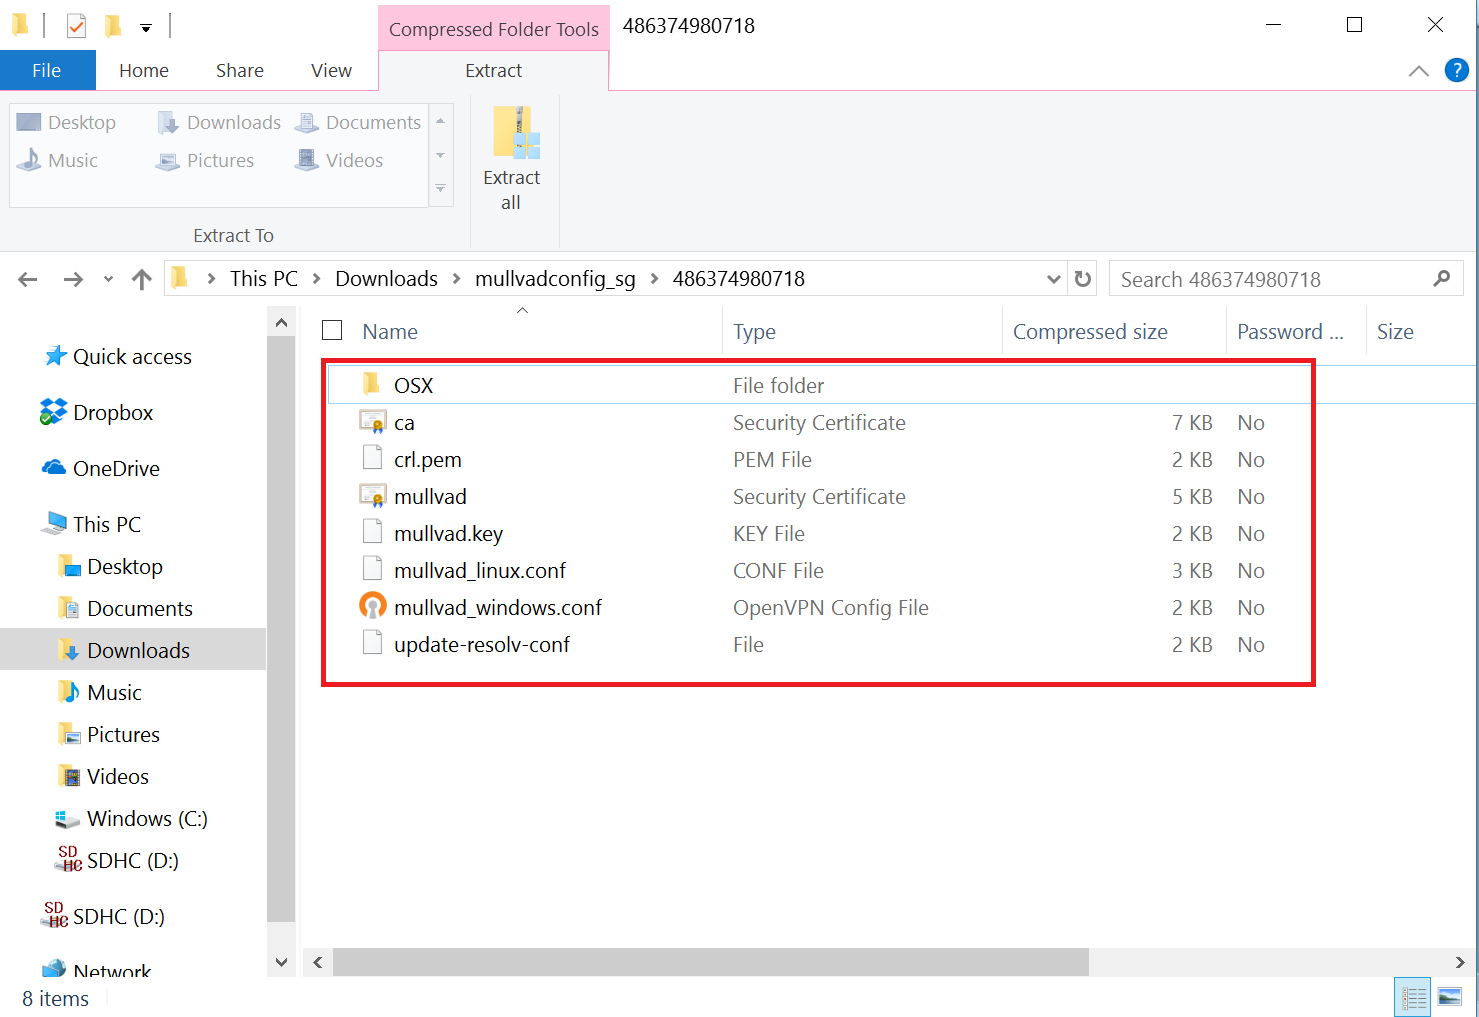
Task: Open the Help question mark icon
Action: [x=1456, y=70]
